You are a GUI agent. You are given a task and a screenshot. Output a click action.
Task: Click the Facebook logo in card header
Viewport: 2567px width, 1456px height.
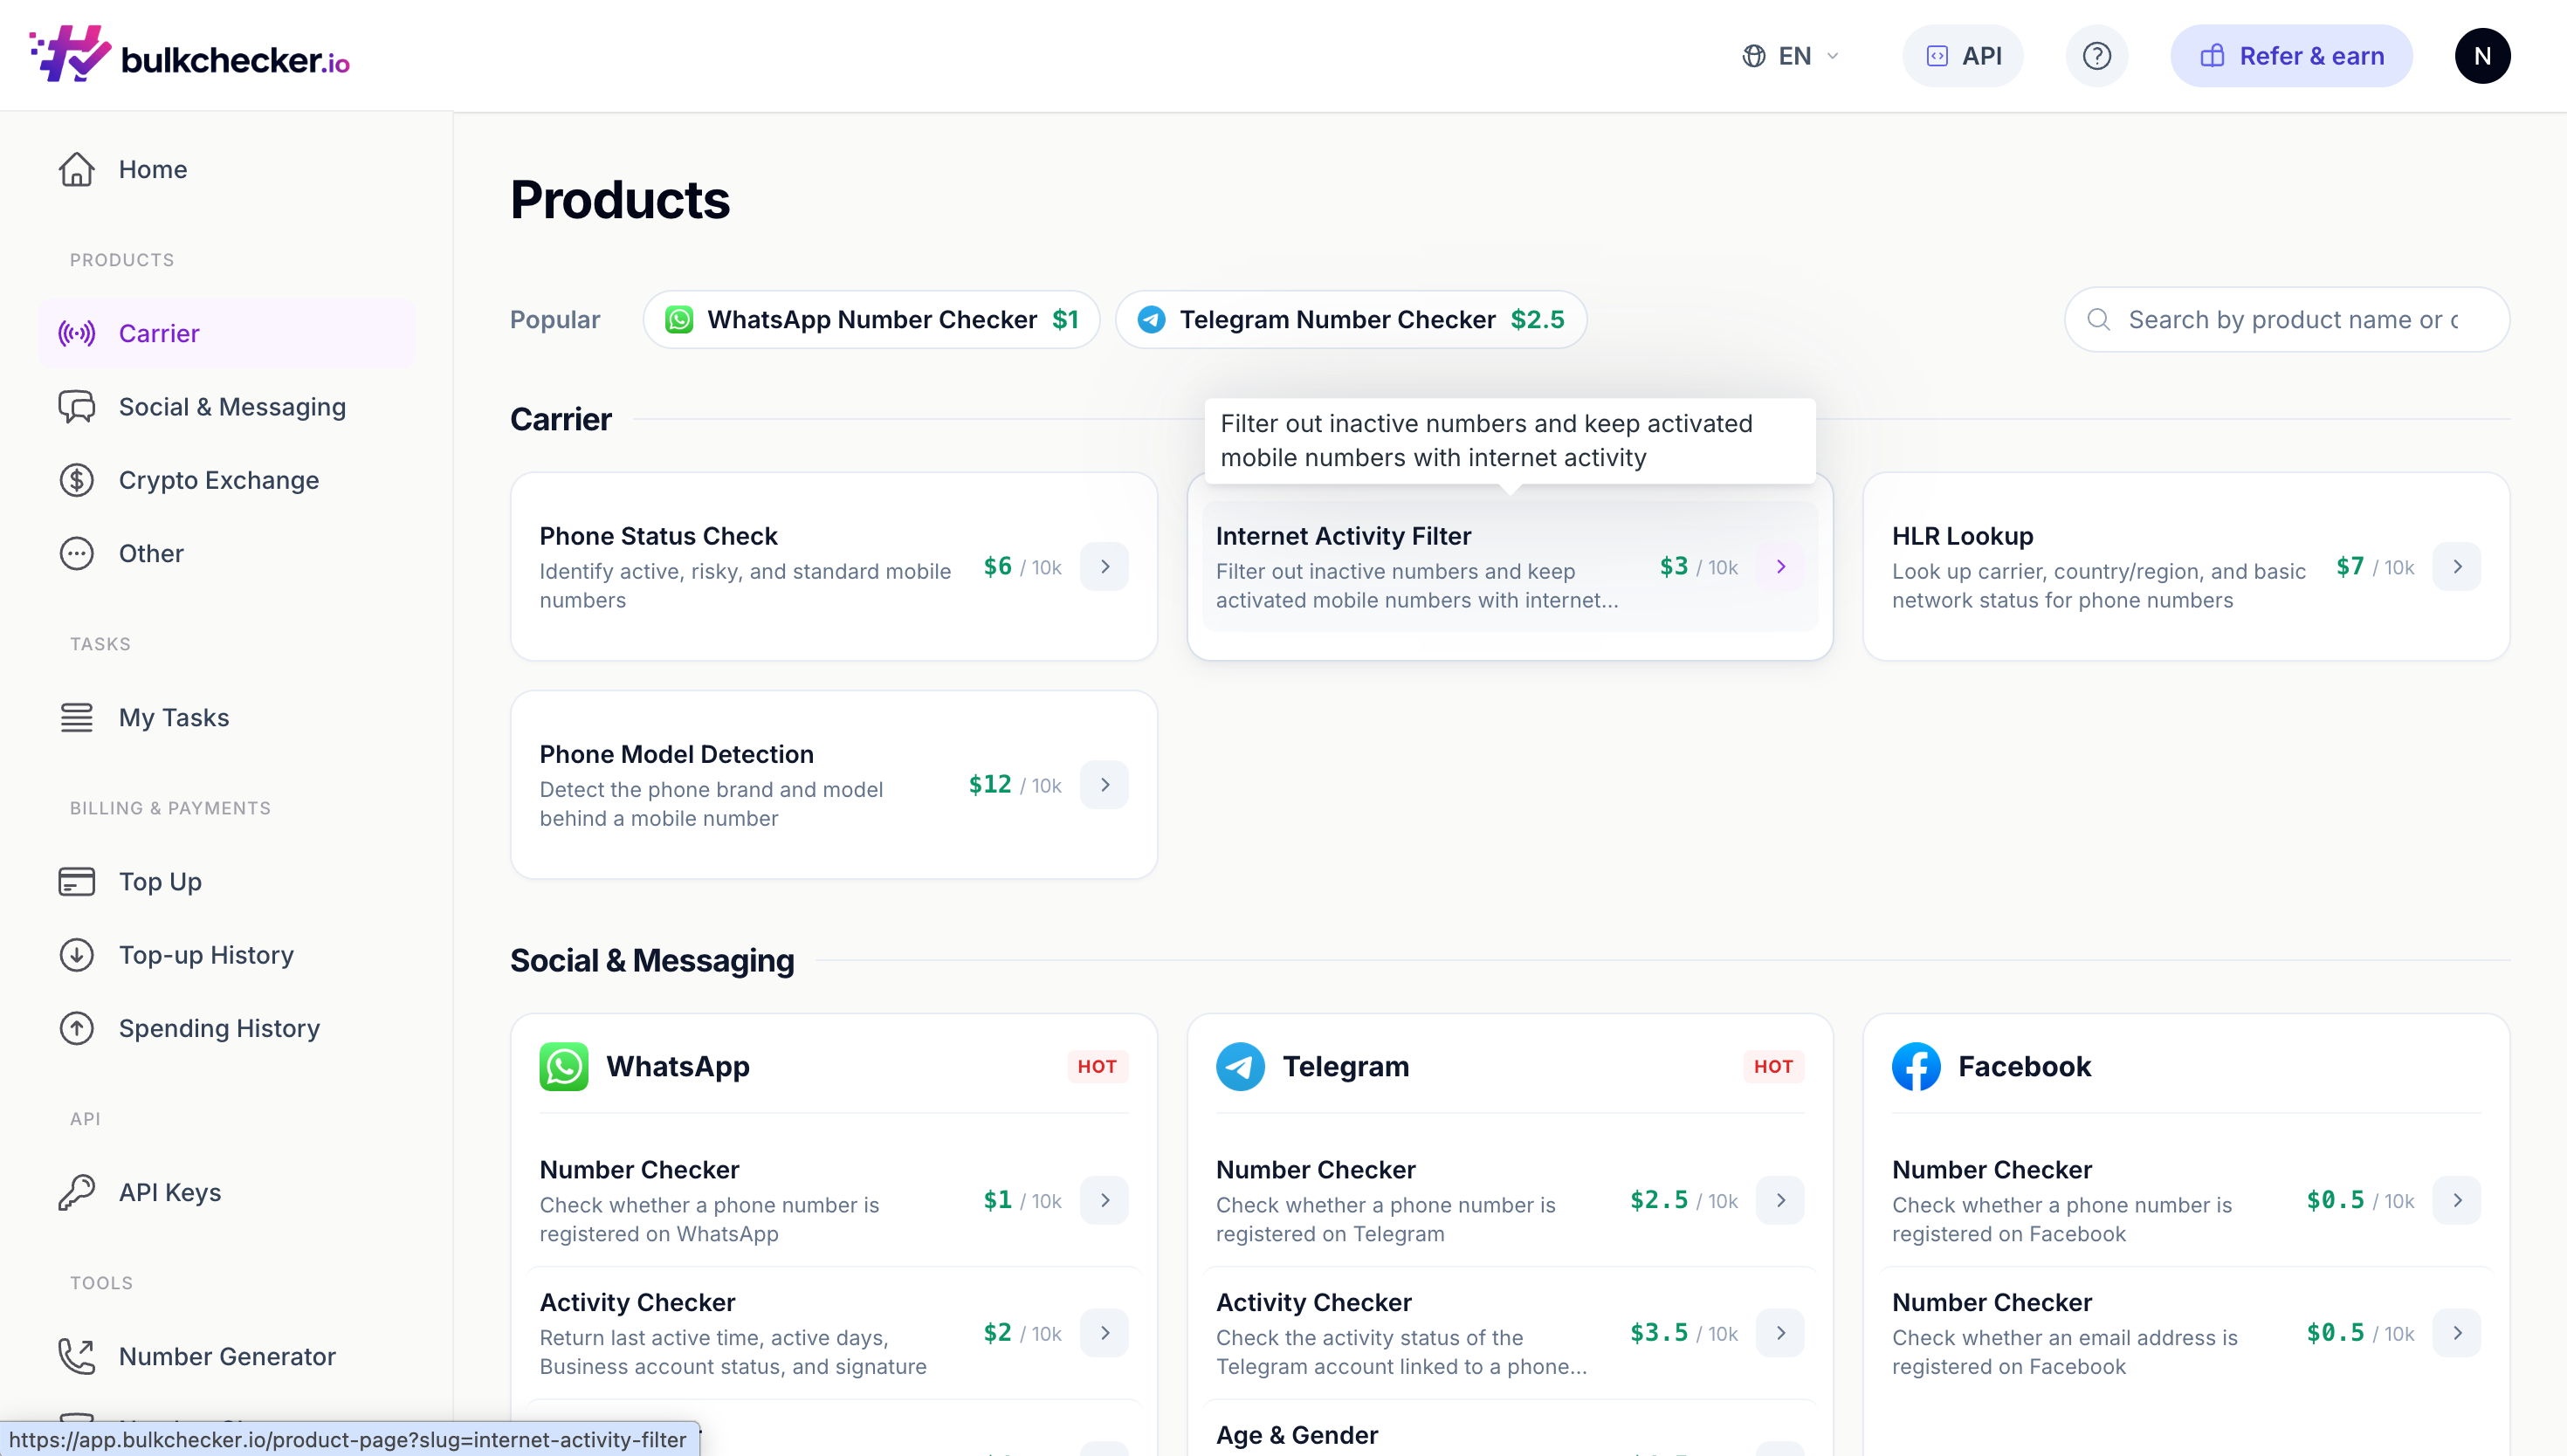click(x=1916, y=1066)
